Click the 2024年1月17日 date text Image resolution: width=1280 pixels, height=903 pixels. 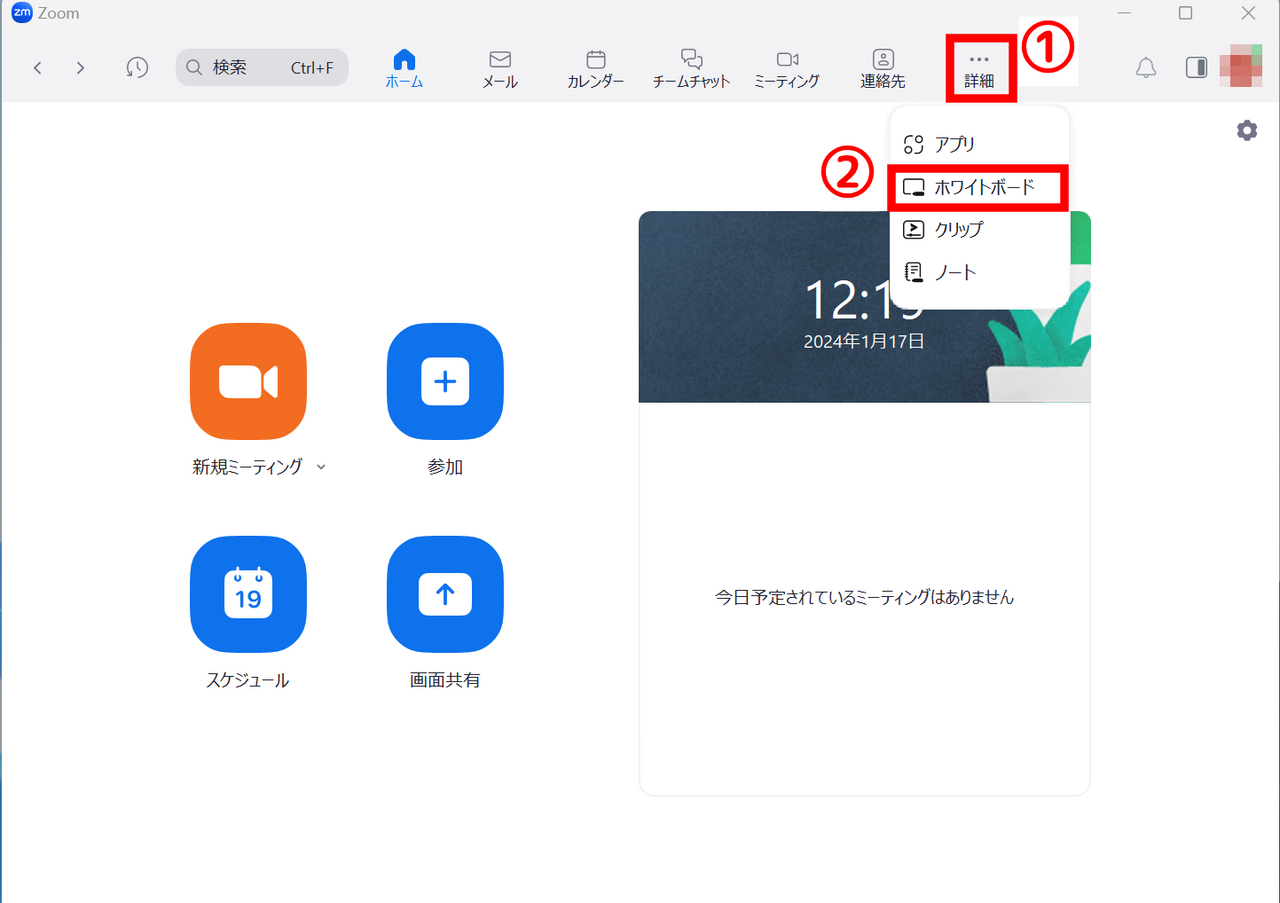[x=864, y=341]
